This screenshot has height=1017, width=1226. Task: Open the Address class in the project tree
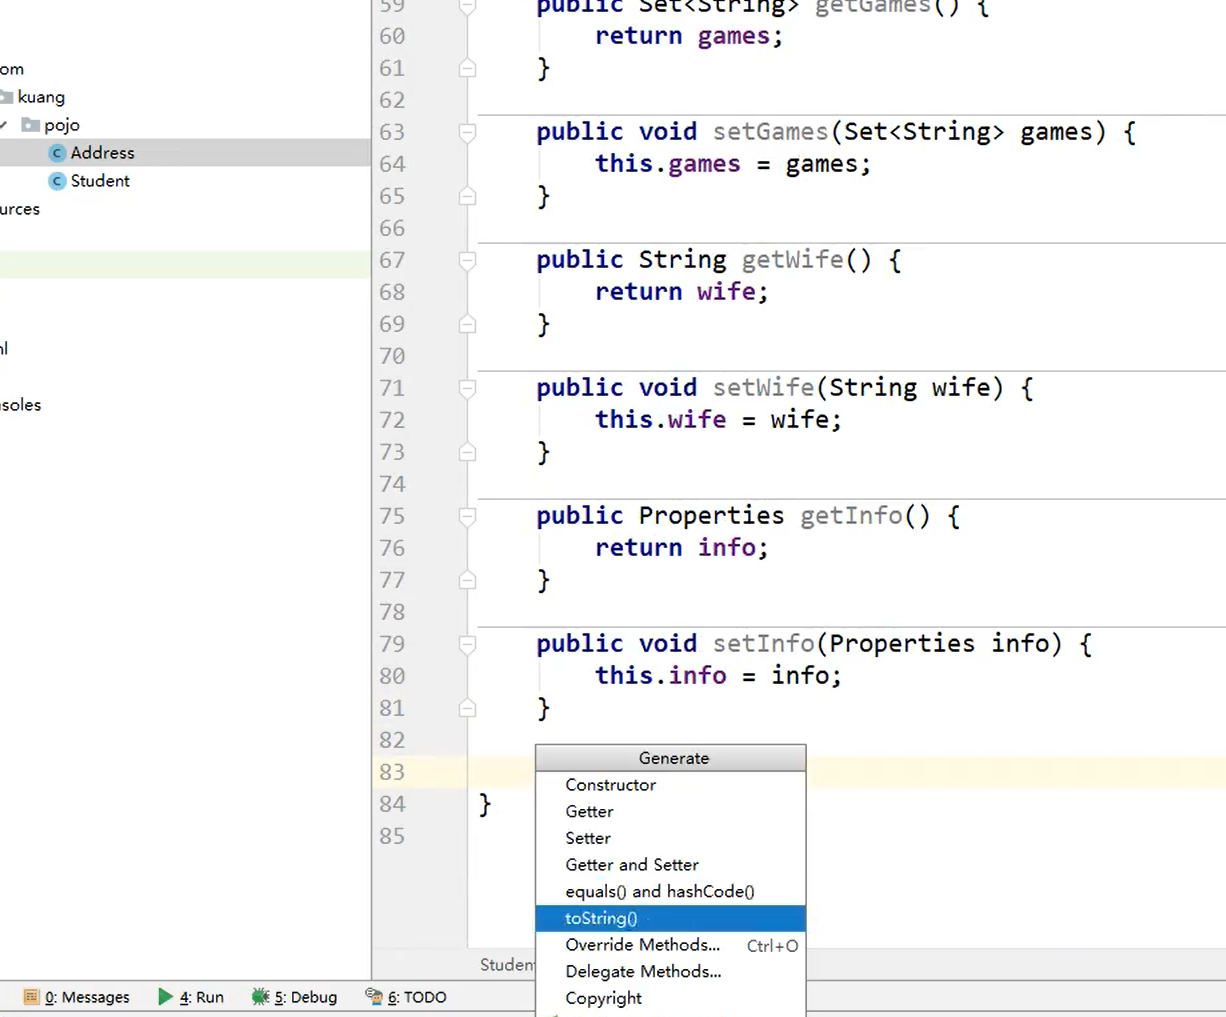[102, 153]
